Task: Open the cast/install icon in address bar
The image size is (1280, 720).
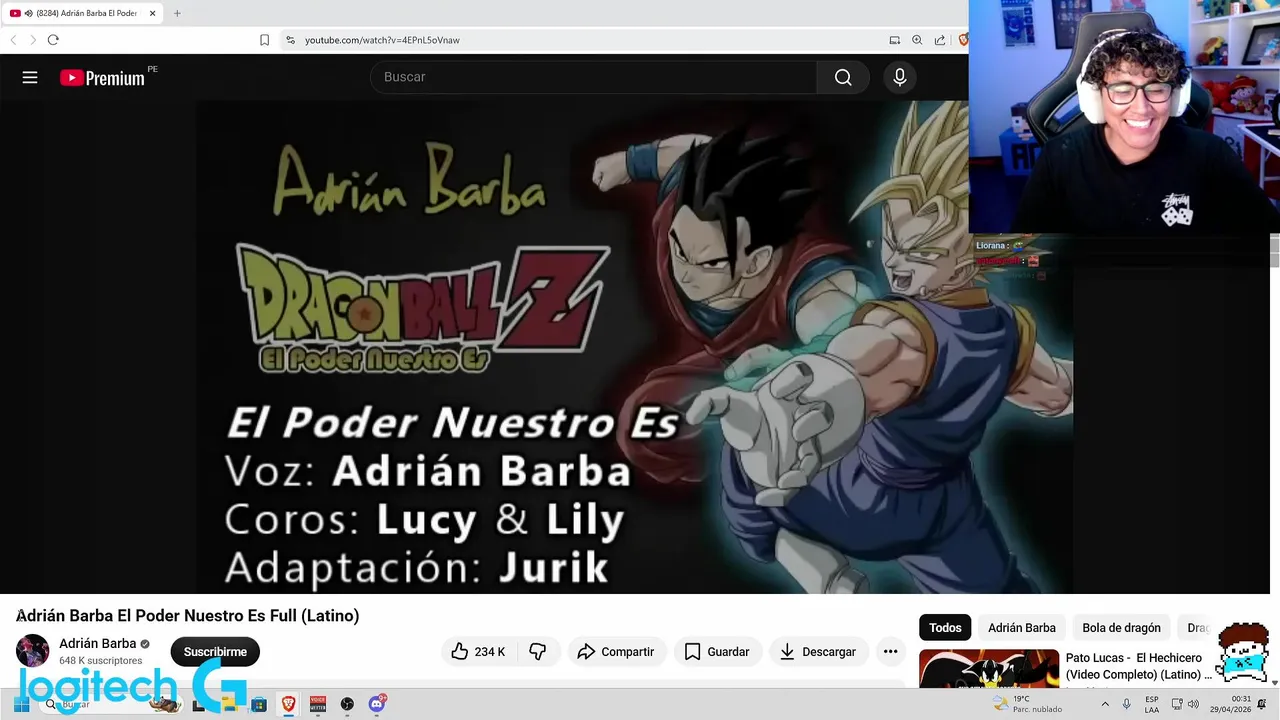Action: point(895,40)
